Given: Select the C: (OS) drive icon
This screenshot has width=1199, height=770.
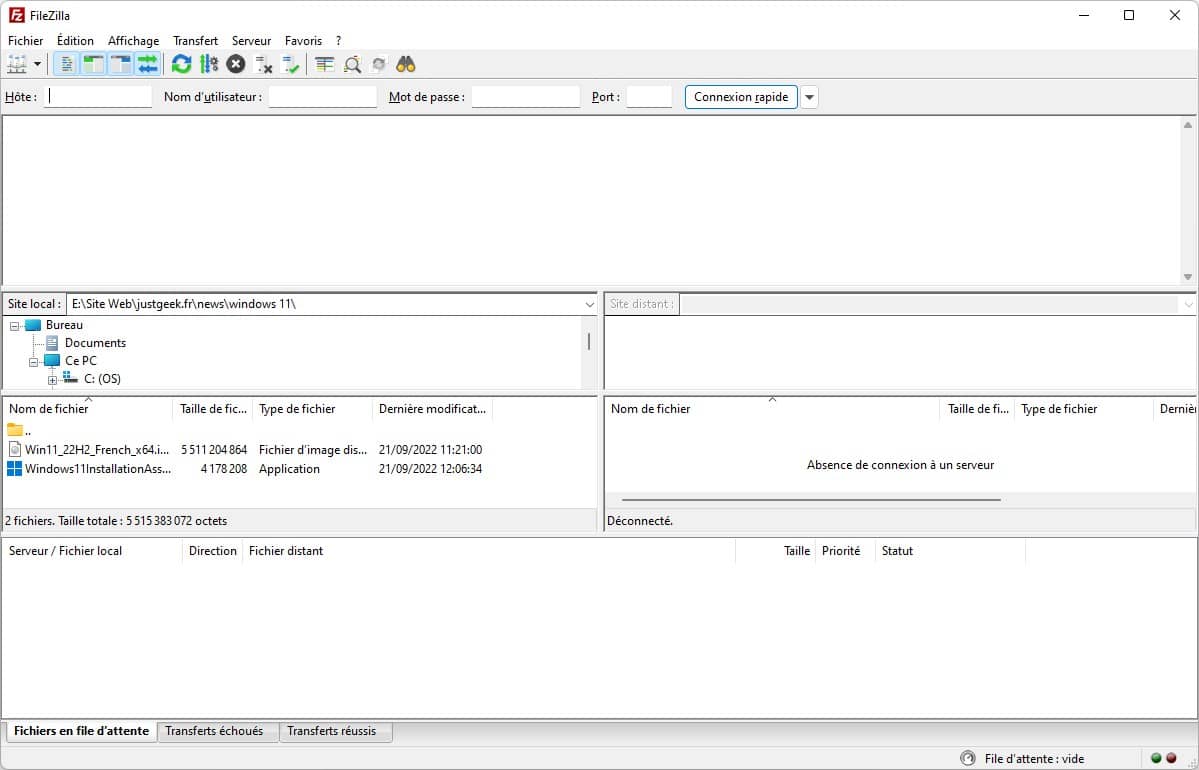Looking at the screenshot, I should pyautogui.click(x=70, y=378).
